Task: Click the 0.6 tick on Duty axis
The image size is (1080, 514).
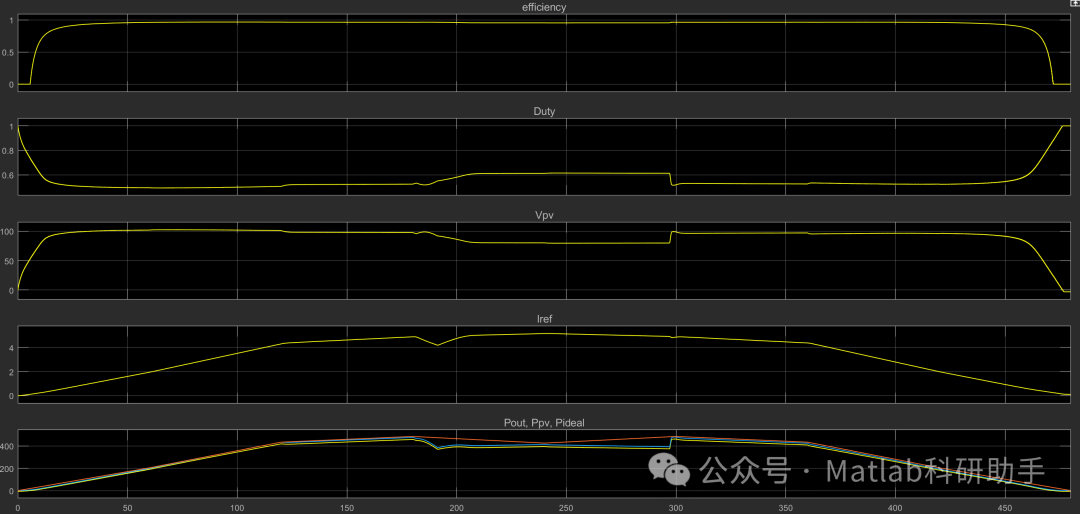Action: [x=8, y=176]
